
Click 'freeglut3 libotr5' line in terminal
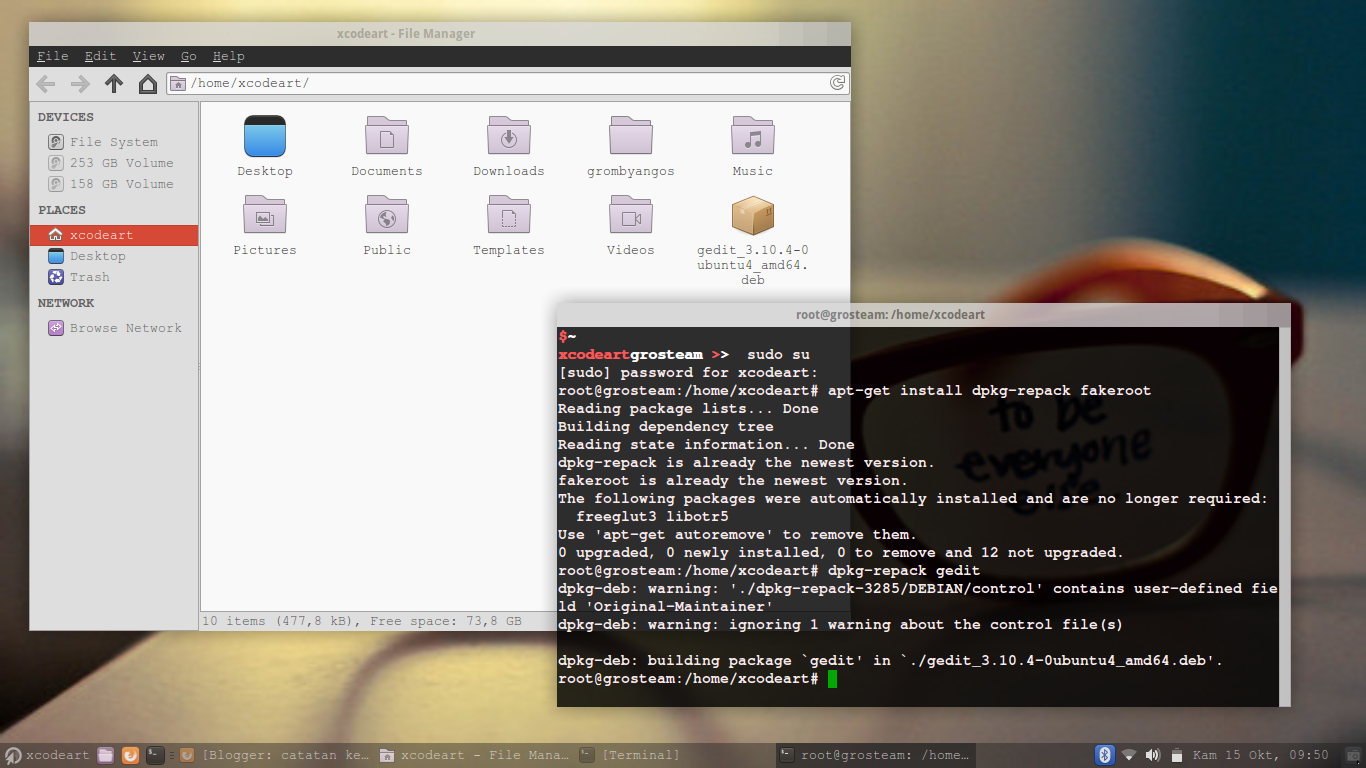click(652, 517)
